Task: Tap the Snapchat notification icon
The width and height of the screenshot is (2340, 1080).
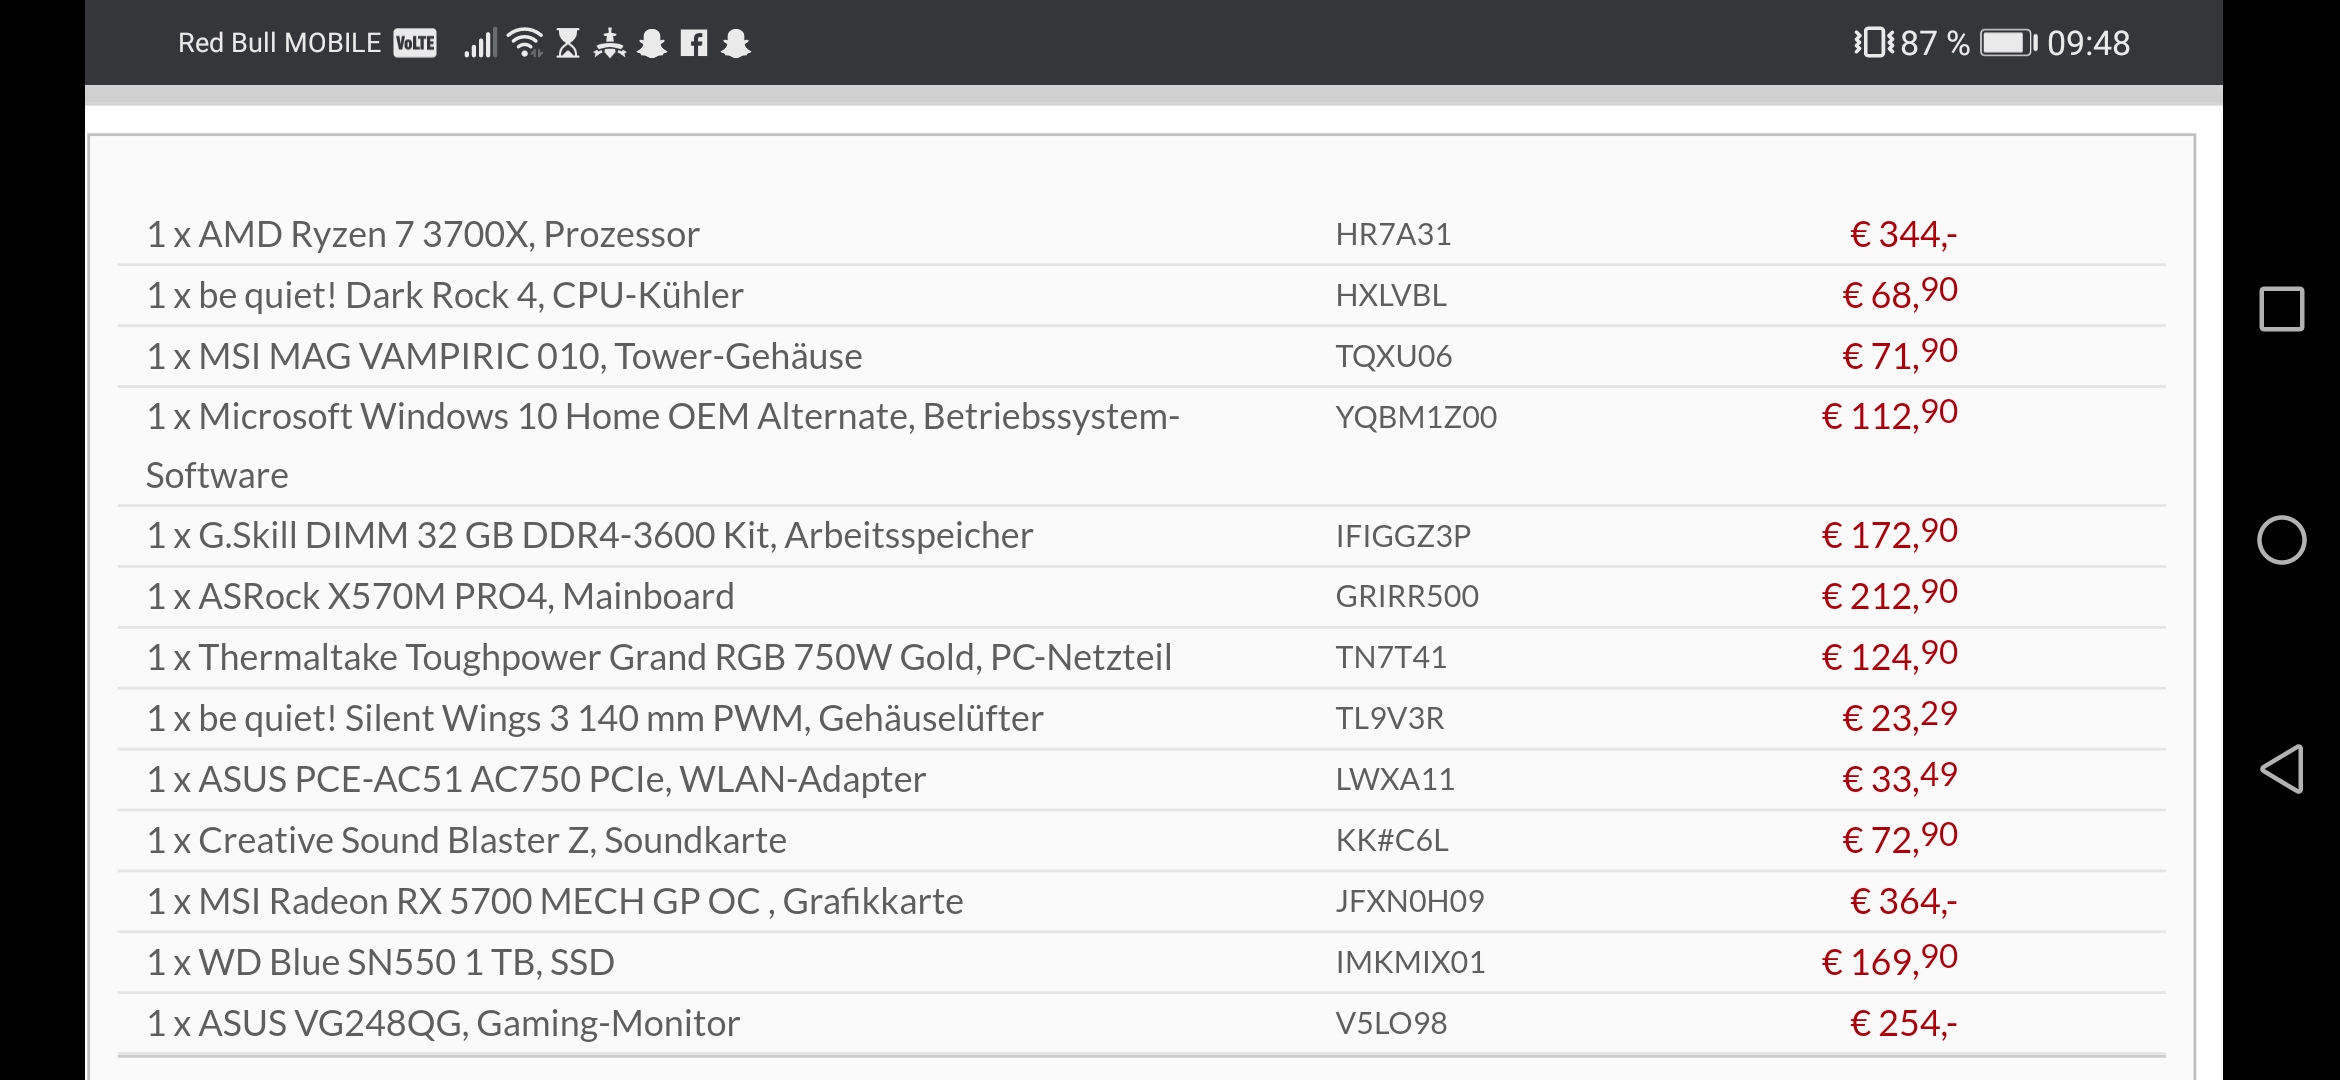Action: 652,42
